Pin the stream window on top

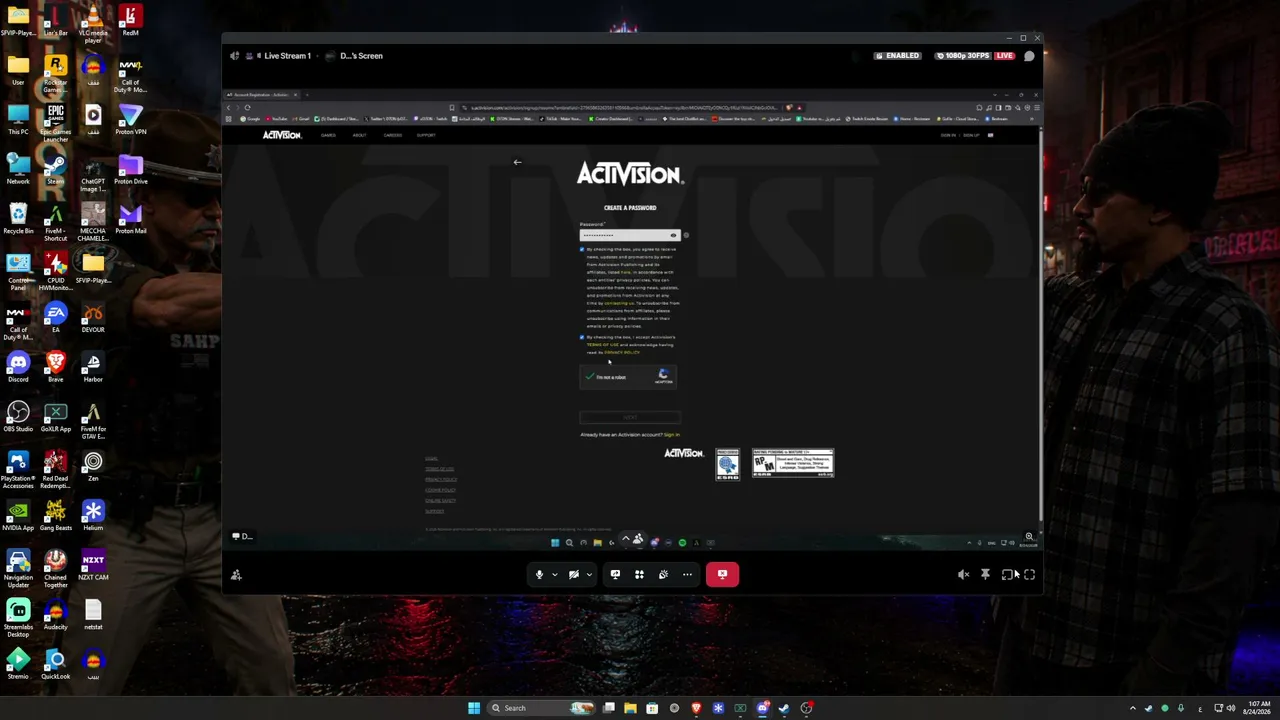(985, 575)
